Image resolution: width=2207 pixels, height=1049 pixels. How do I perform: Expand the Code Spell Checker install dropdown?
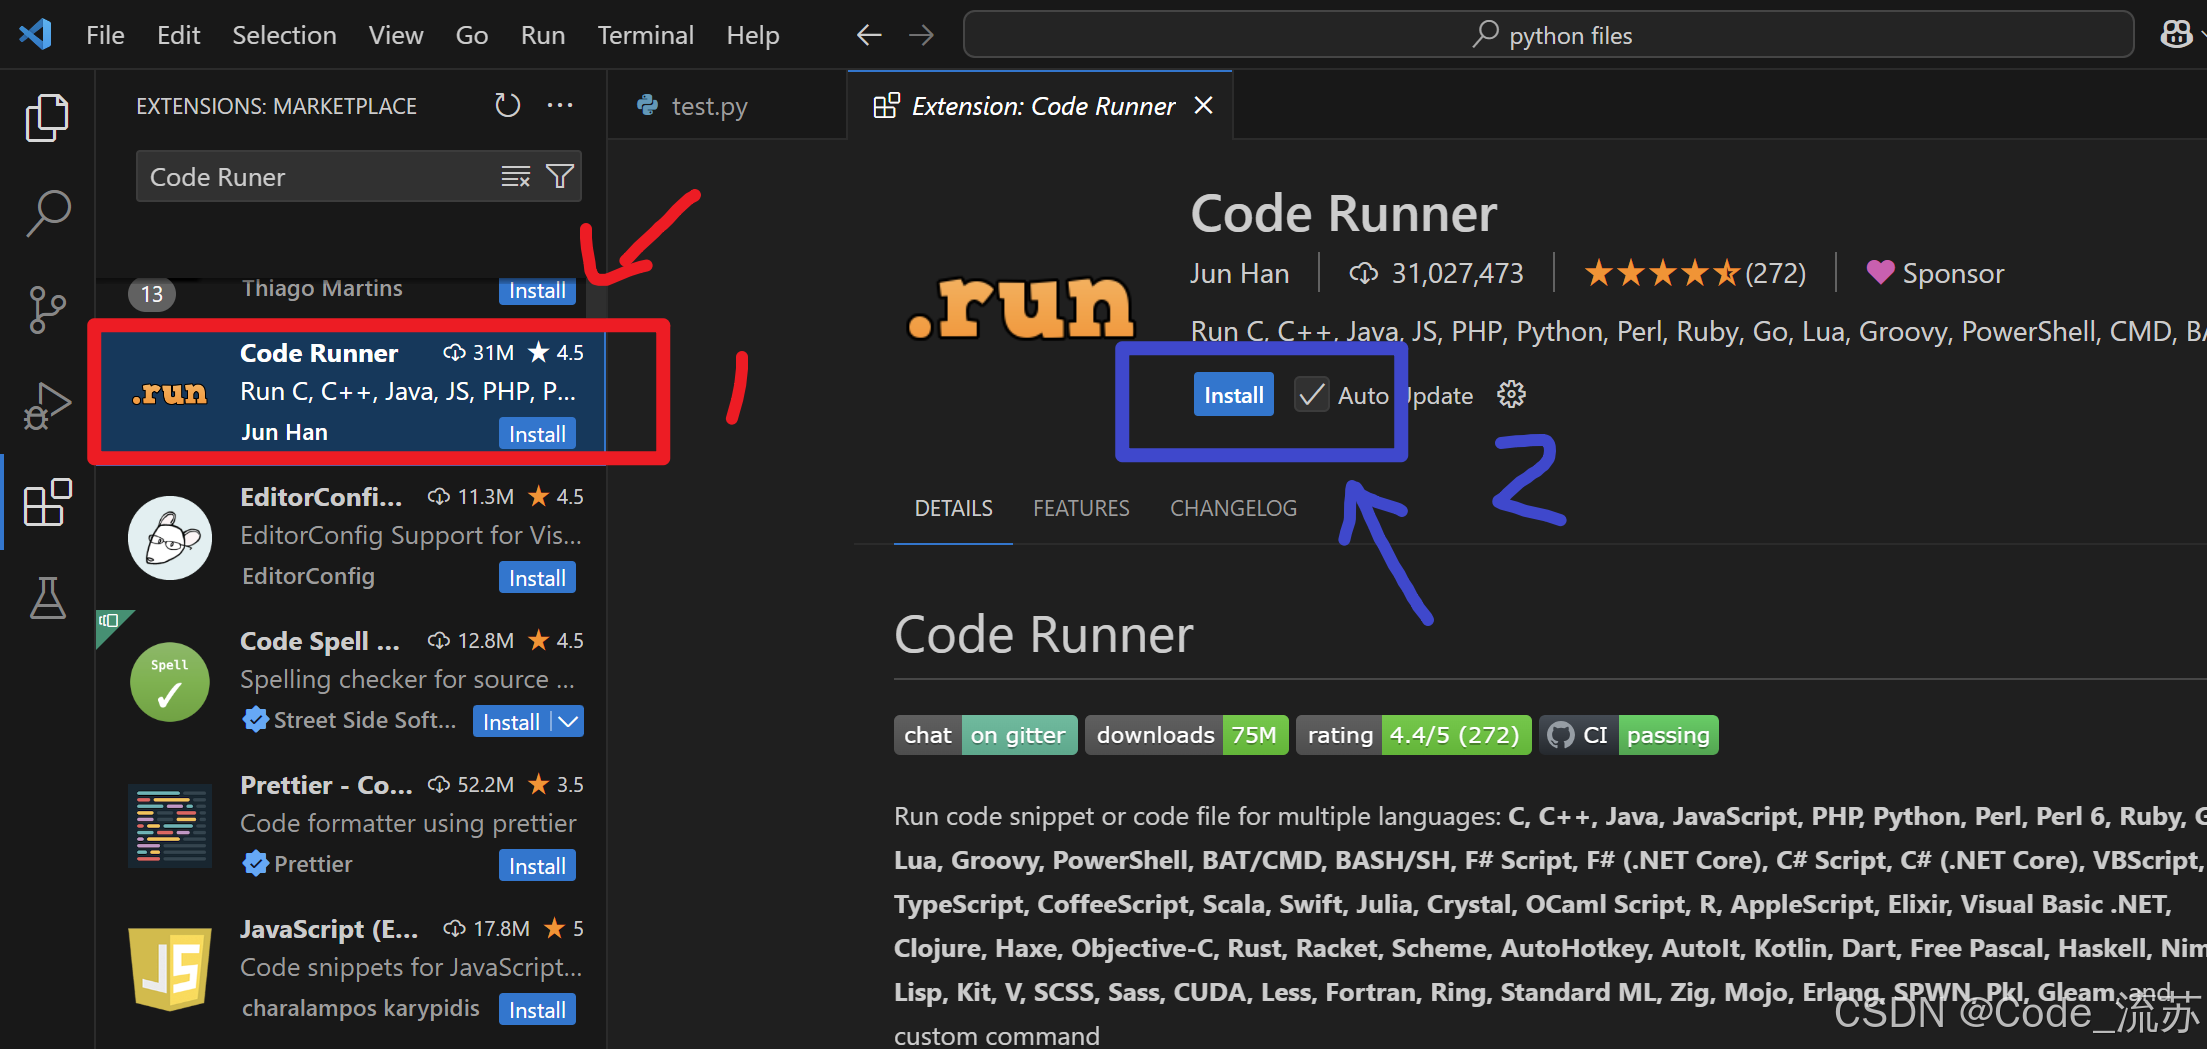point(569,721)
